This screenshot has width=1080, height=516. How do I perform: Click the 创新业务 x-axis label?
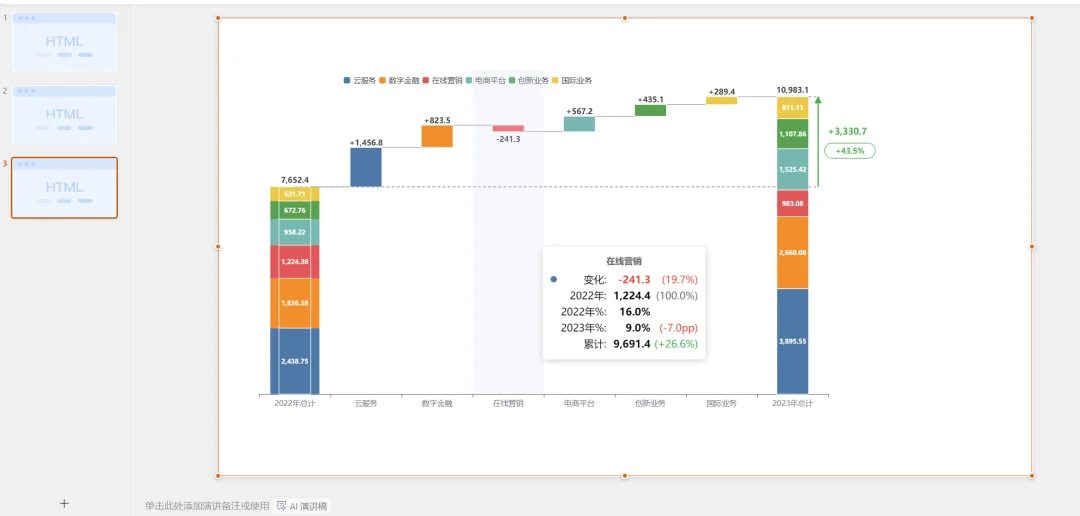[650, 404]
